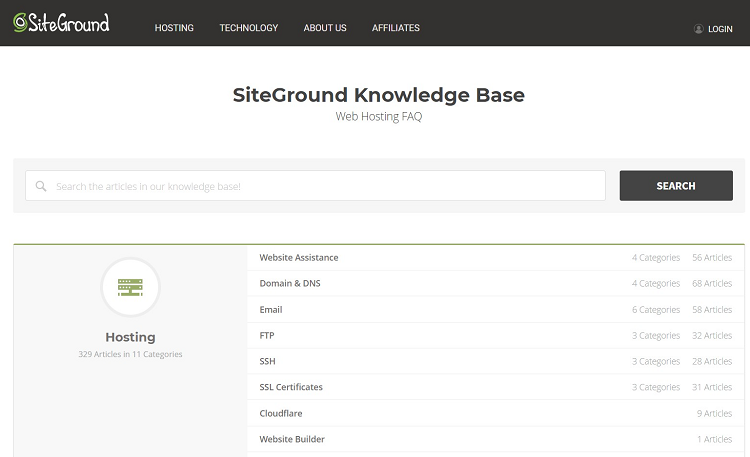This screenshot has height=457, width=750.
Task: Click the SiteGround logo
Action: [61, 22]
